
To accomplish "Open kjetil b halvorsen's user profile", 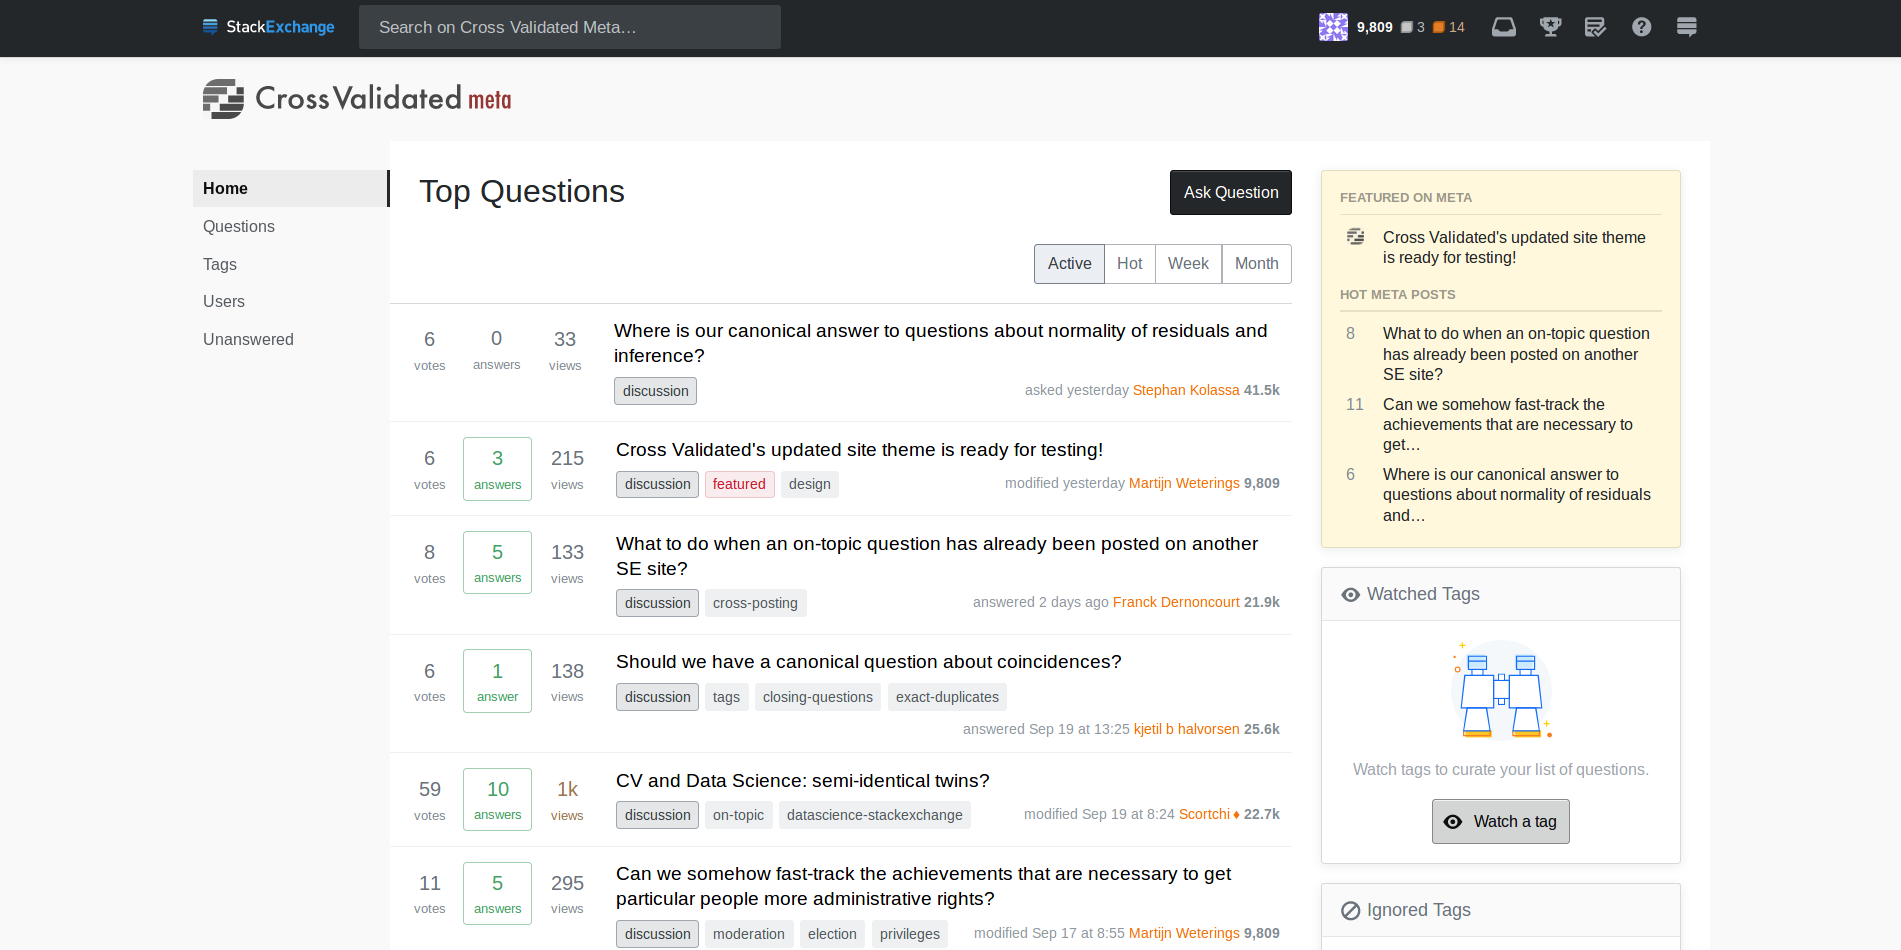I will pos(1186,729).
